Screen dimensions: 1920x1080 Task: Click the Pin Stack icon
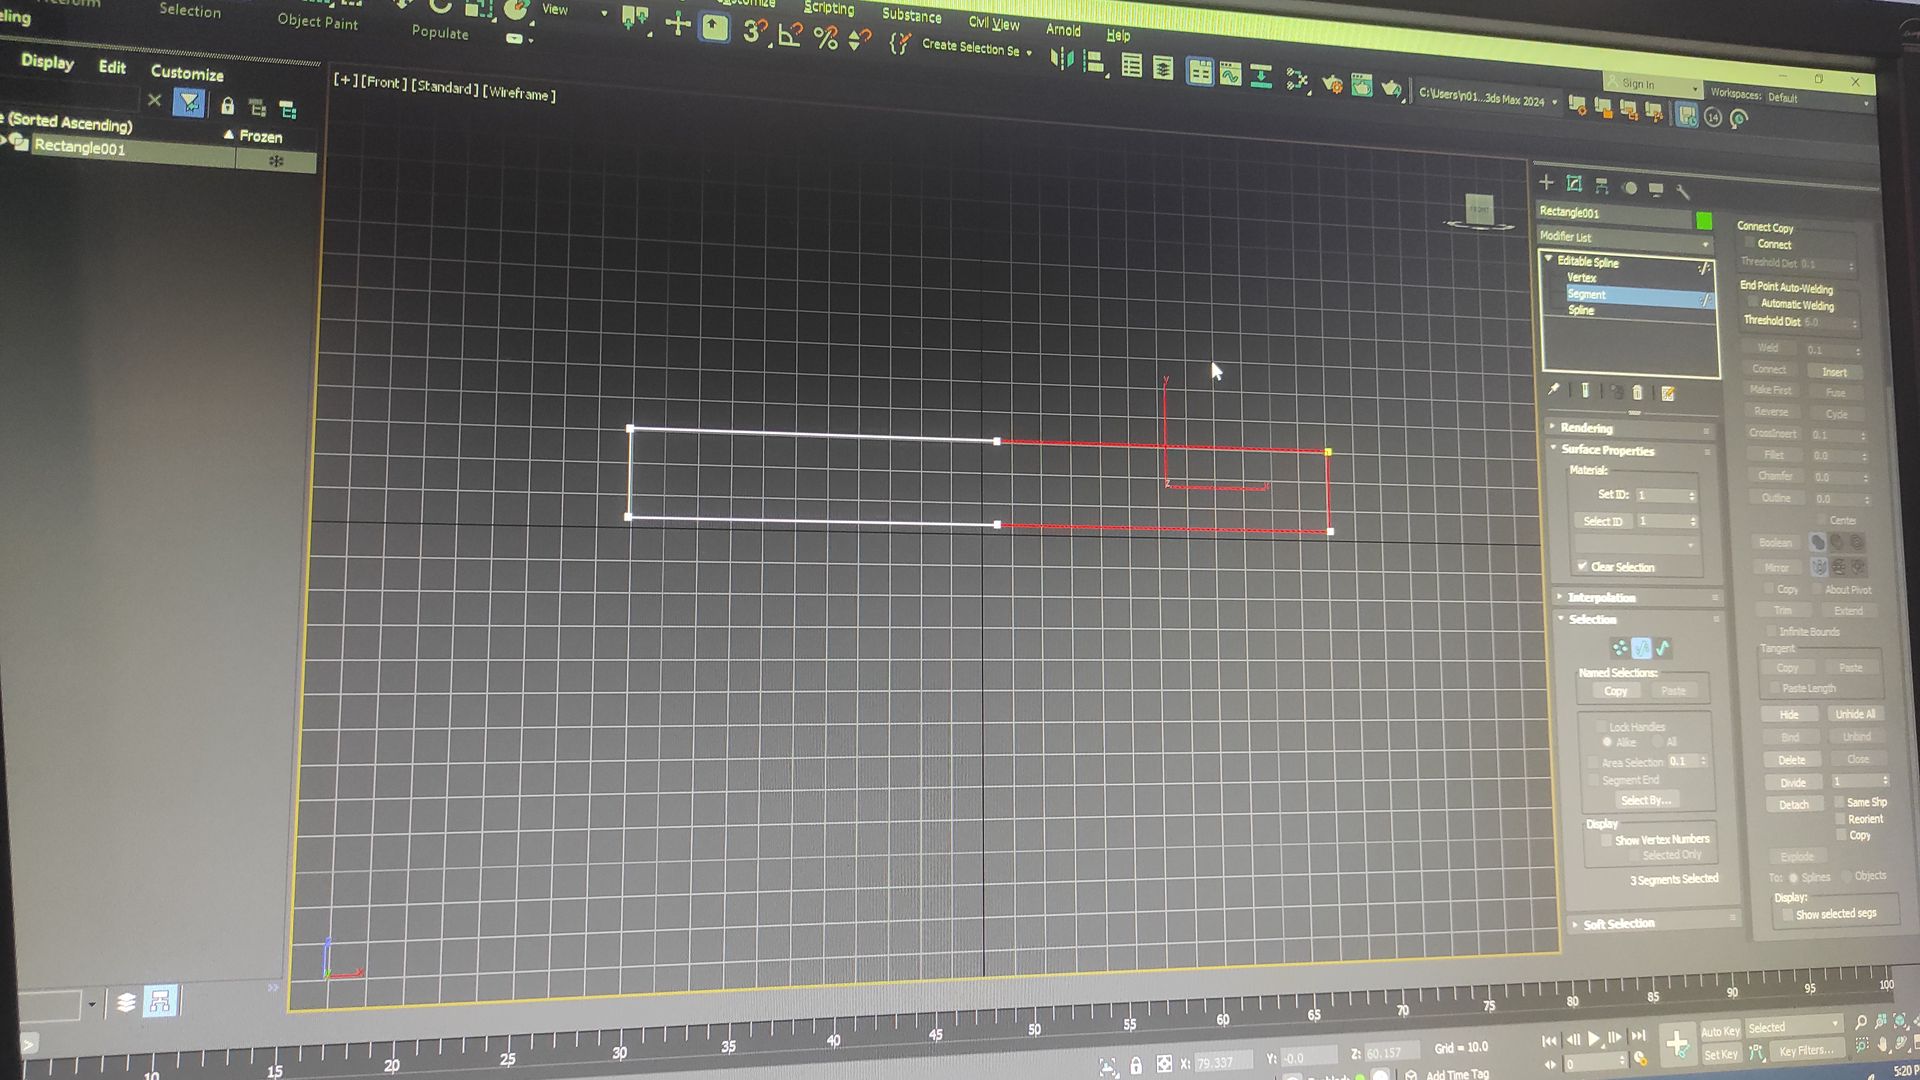[1554, 389]
